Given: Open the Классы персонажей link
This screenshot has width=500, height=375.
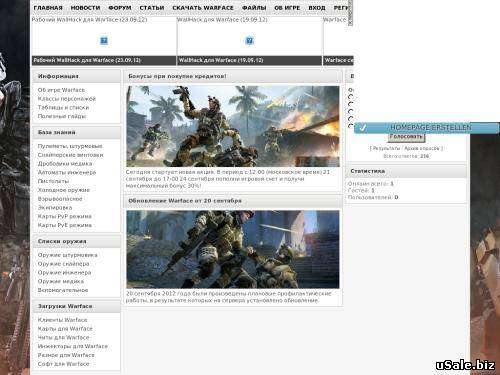Looking at the screenshot, I should tap(67, 99).
